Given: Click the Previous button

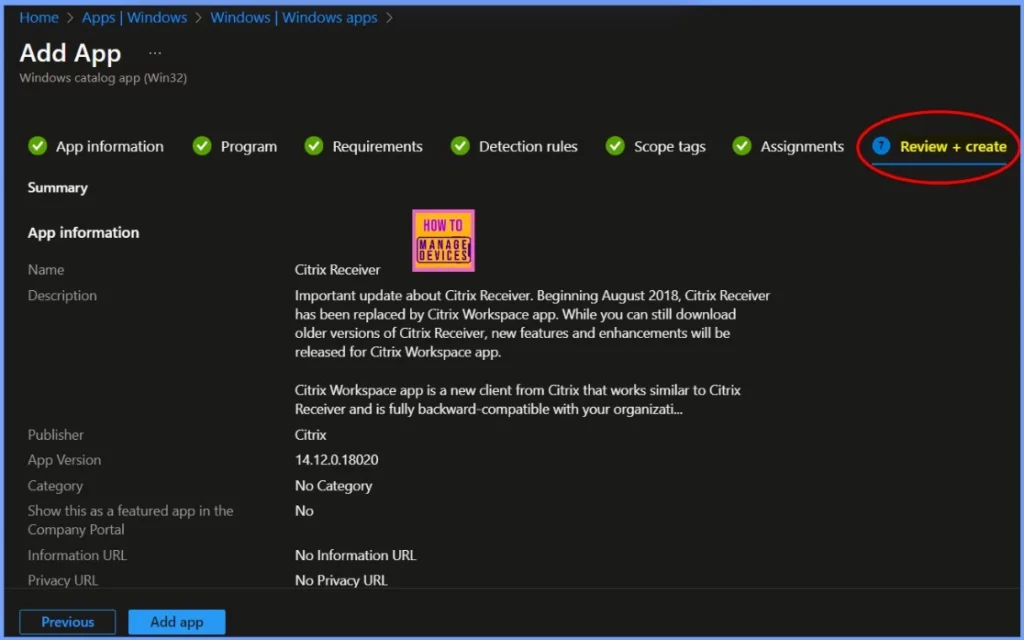Looking at the screenshot, I should 67,622.
